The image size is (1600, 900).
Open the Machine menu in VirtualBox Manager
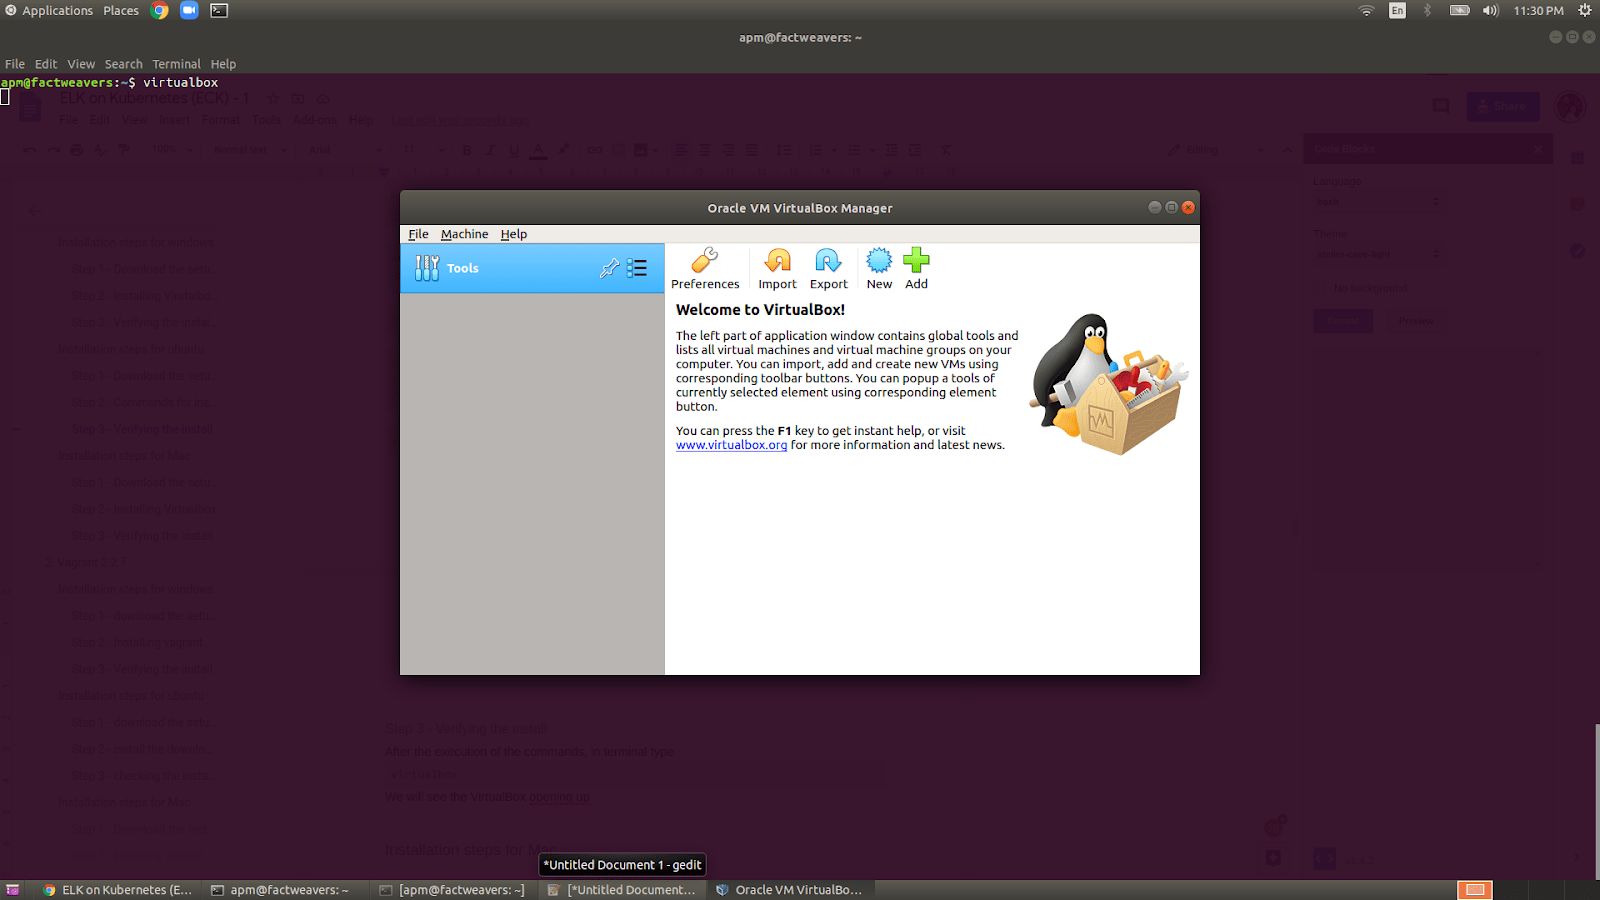pos(464,234)
